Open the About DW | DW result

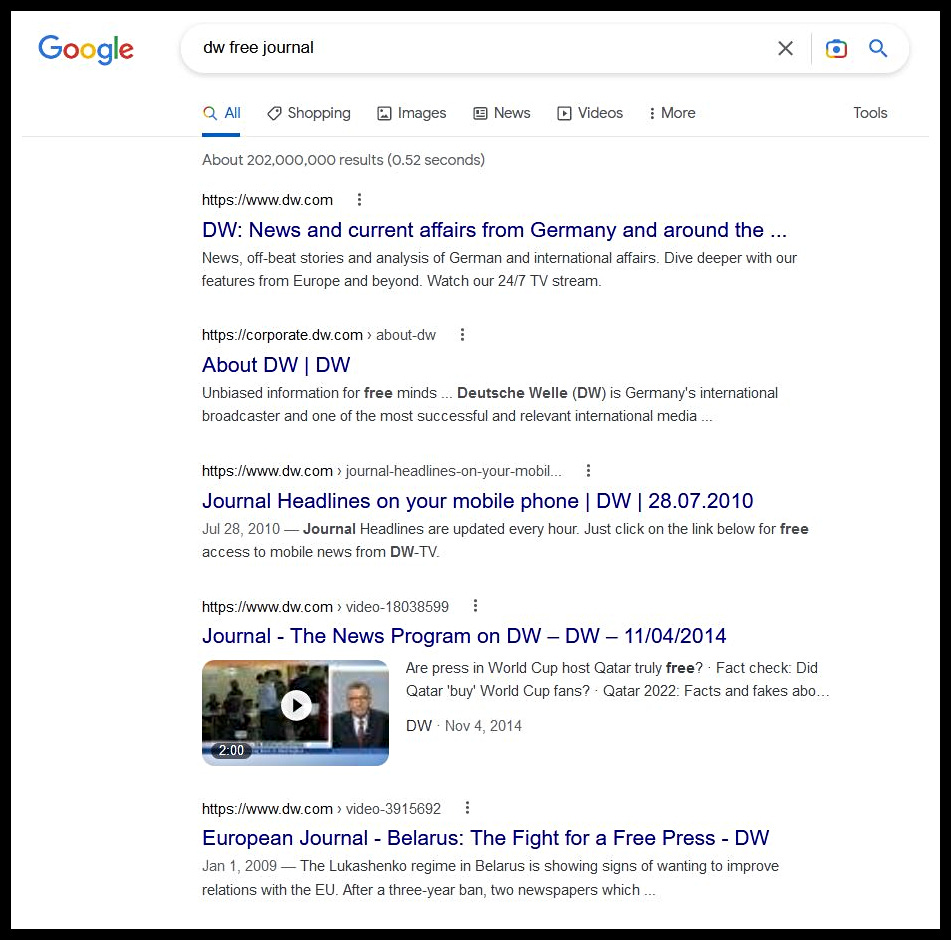(276, 365)
